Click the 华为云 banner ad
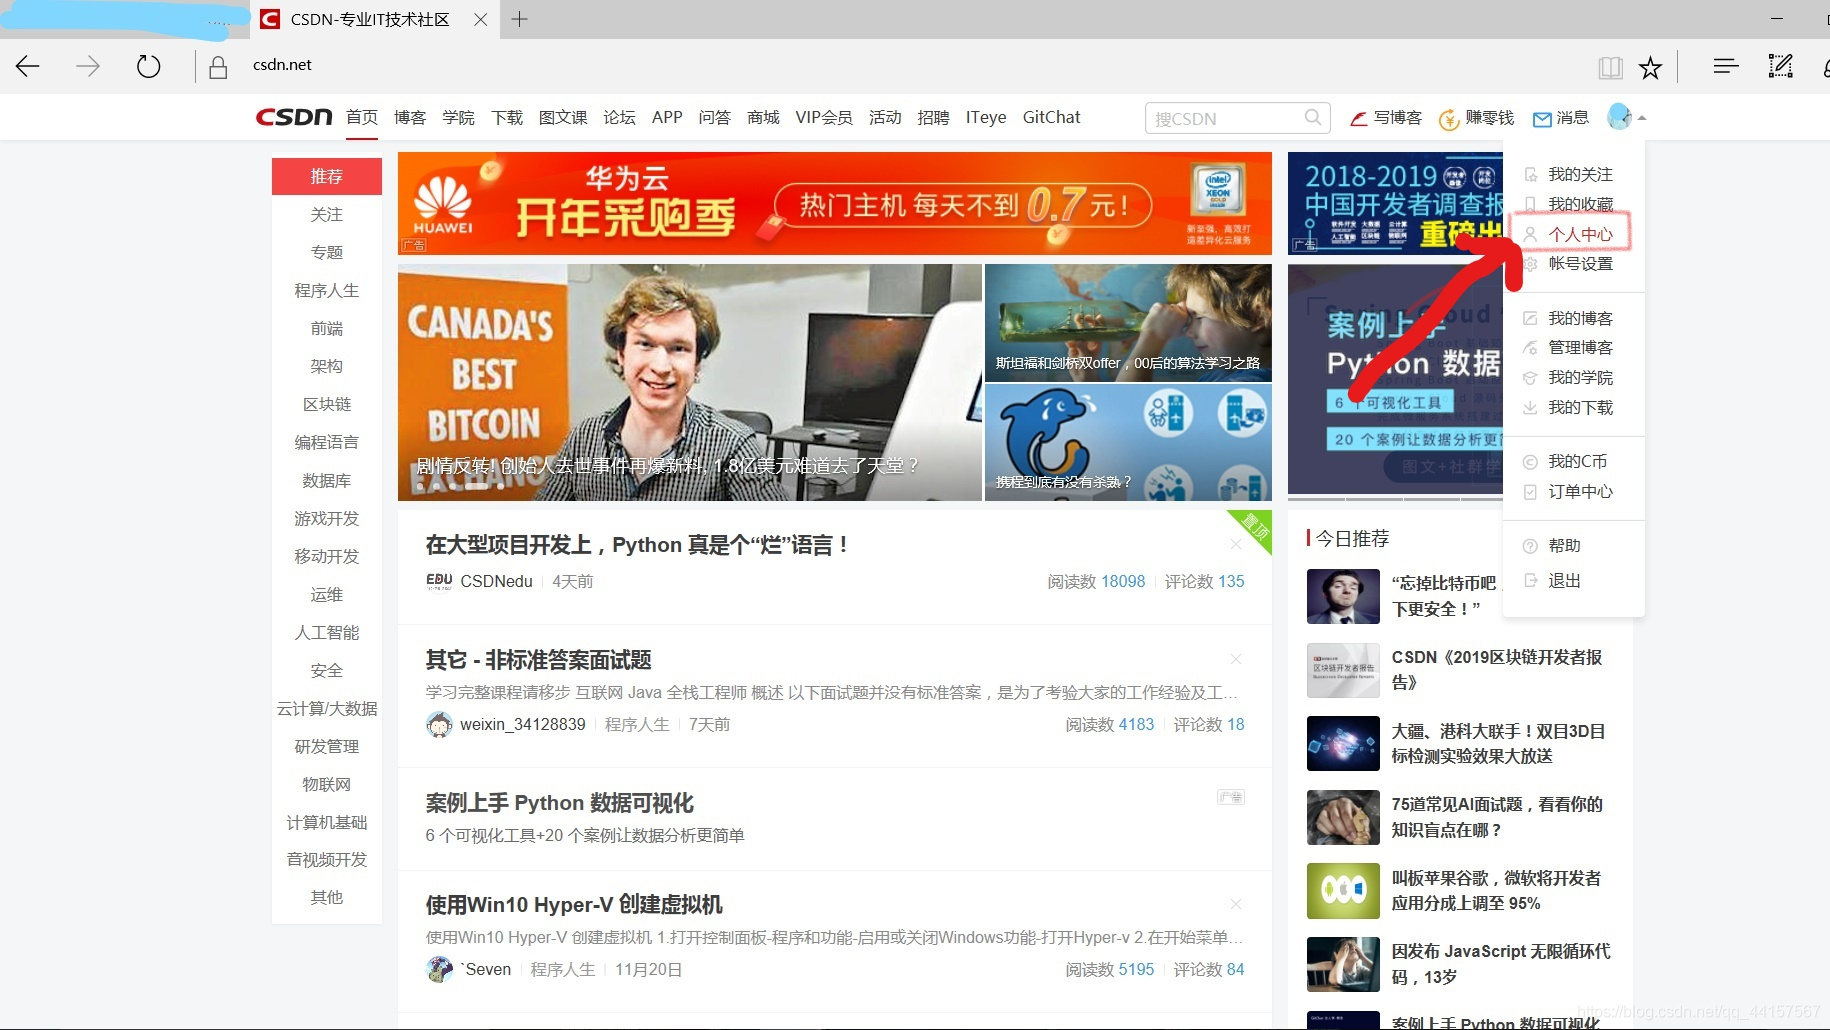The image size is (1830, 1030). click(x=835, y=203)
